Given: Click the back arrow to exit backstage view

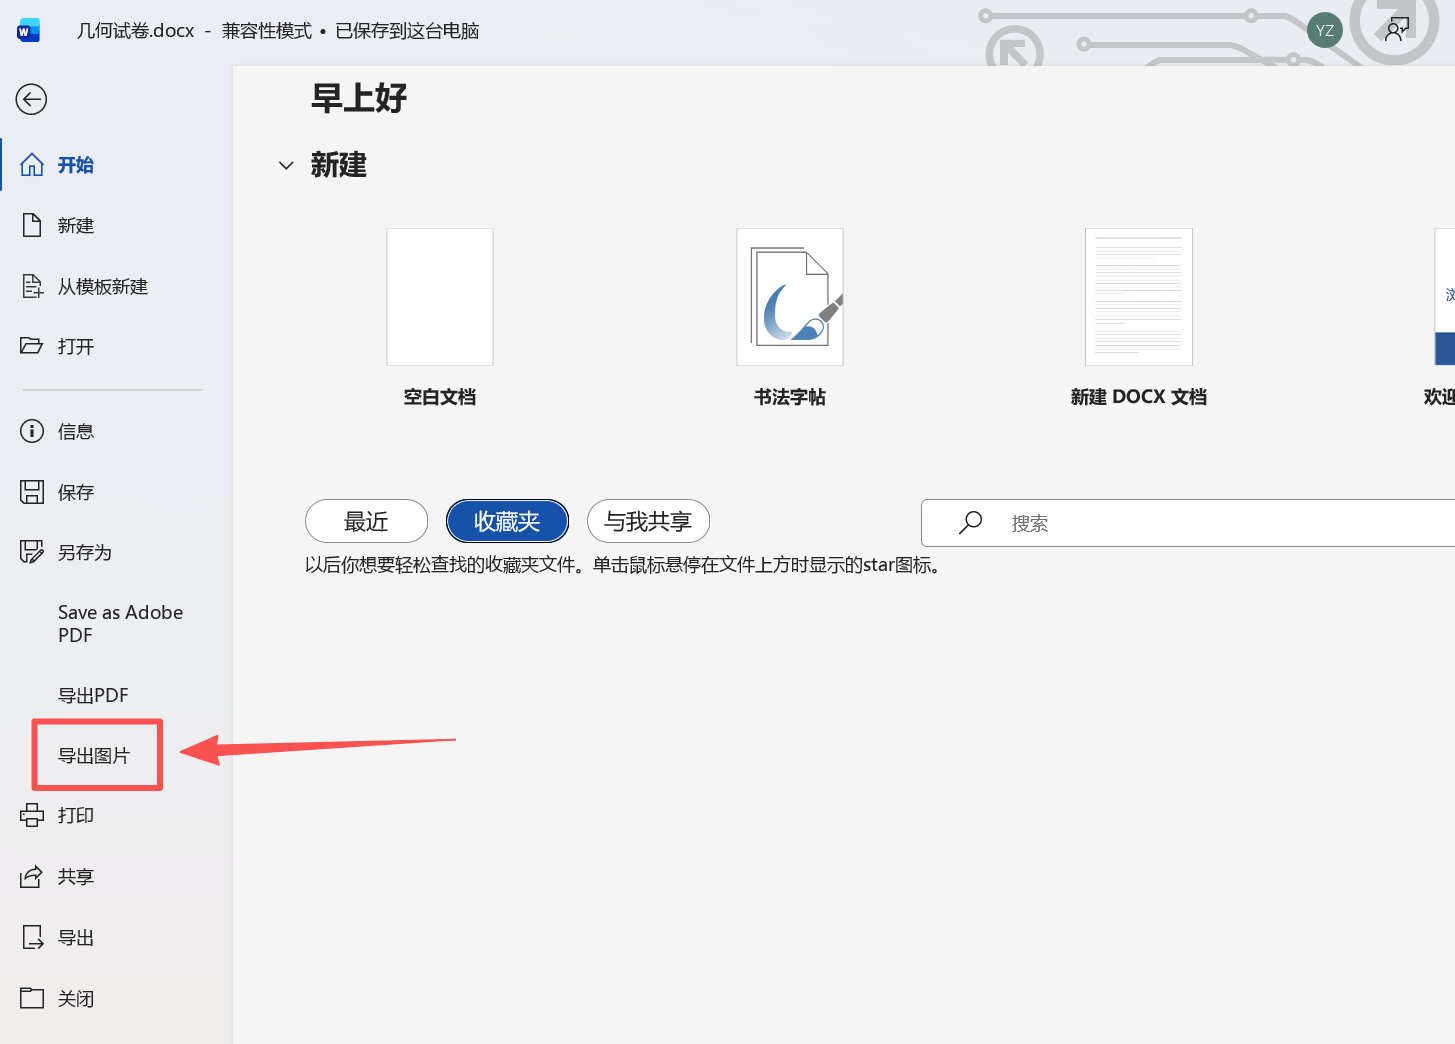Looking at the screenshot, I should [x=31, y=99].
